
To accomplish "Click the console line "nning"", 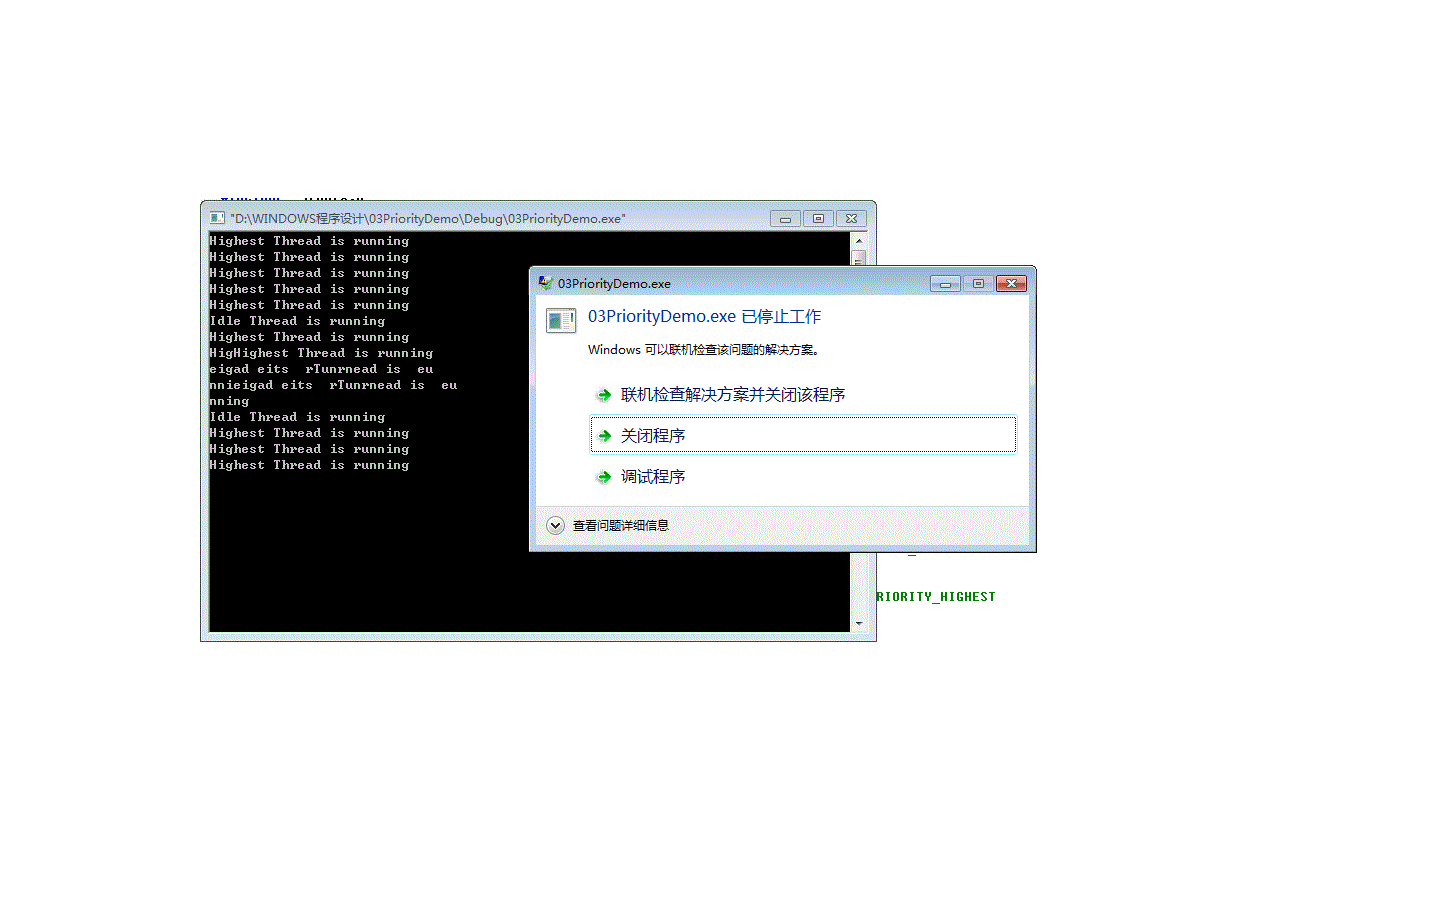I will pyautogui.click(x=229, y=401).
